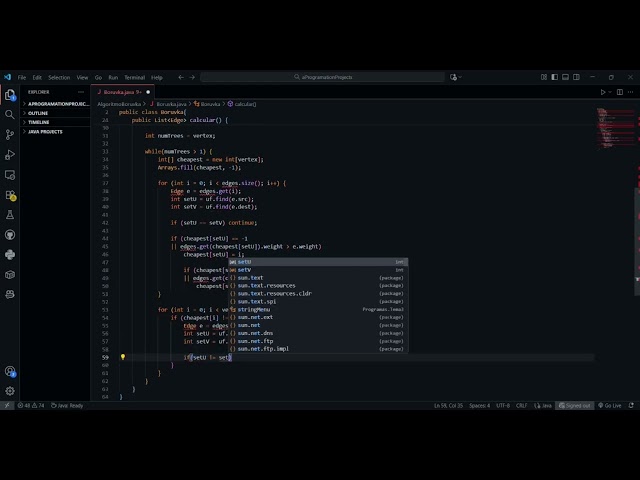Open Source Control view

(10, 135)
